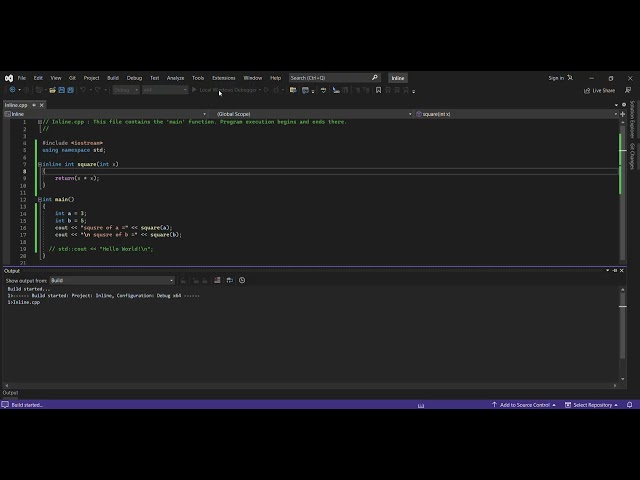This screenshot has height=480, width=640.
Task: Click Select Repository in status bar
Action: tap(591, 405)
